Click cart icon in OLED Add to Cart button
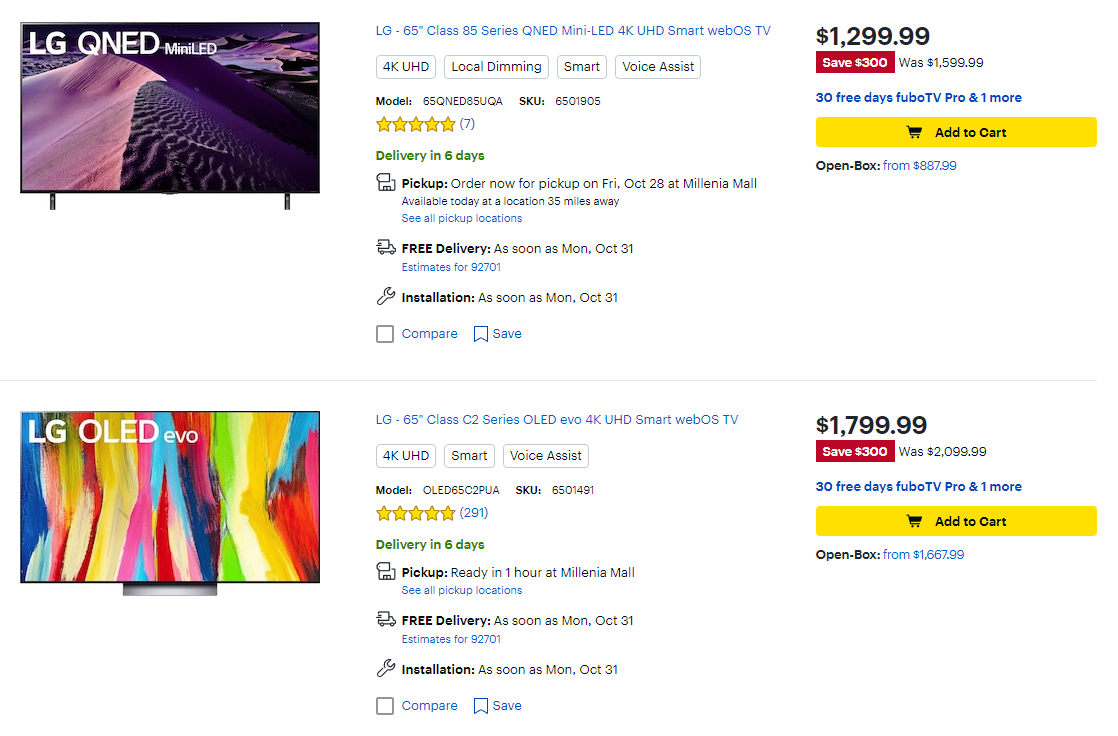The width and height of the screenshot is (1118, 736). (x=914, y=521)
